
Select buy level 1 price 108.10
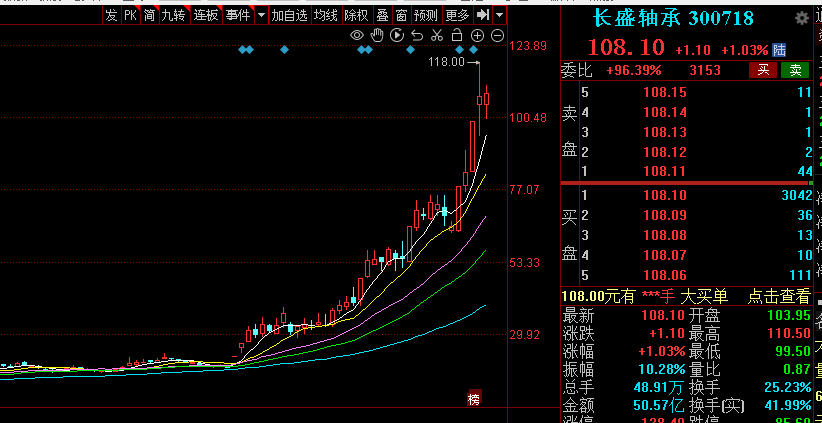pyautogui.click(x=665, y=196)
